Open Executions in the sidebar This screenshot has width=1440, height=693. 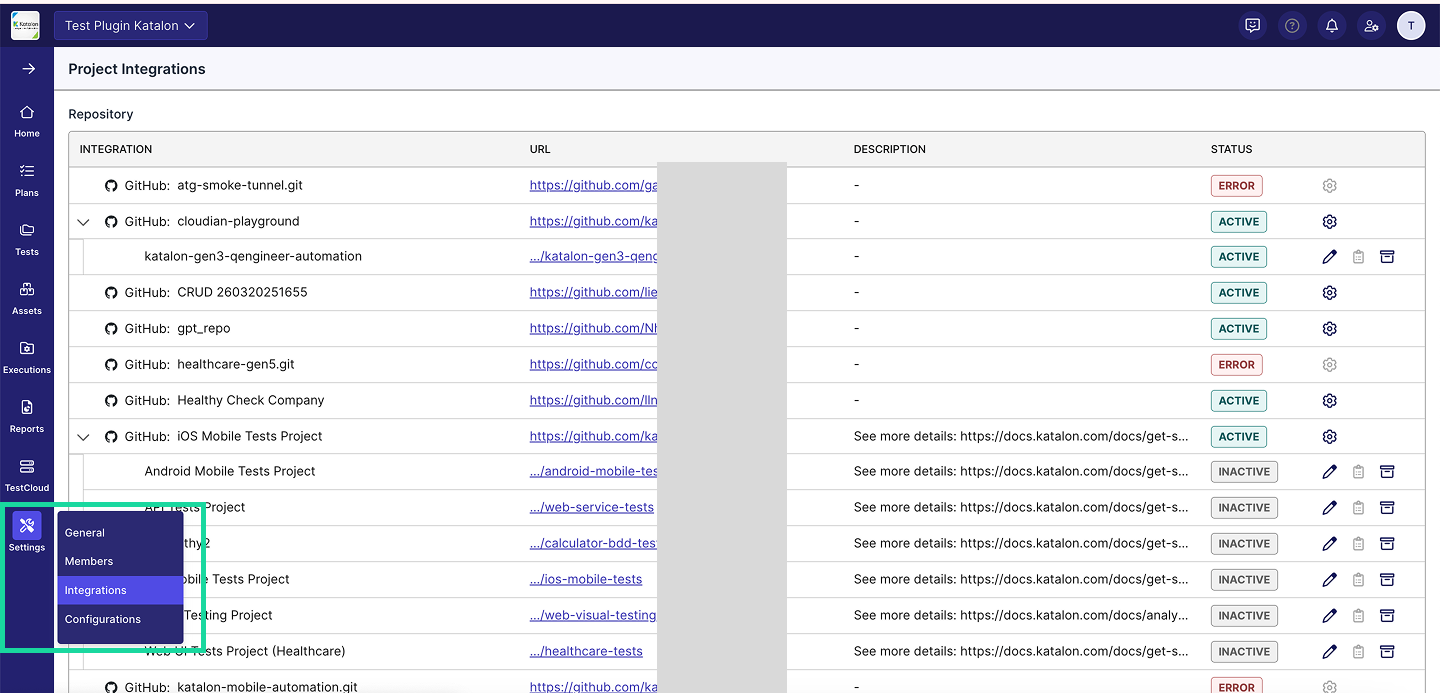point(27,357)
